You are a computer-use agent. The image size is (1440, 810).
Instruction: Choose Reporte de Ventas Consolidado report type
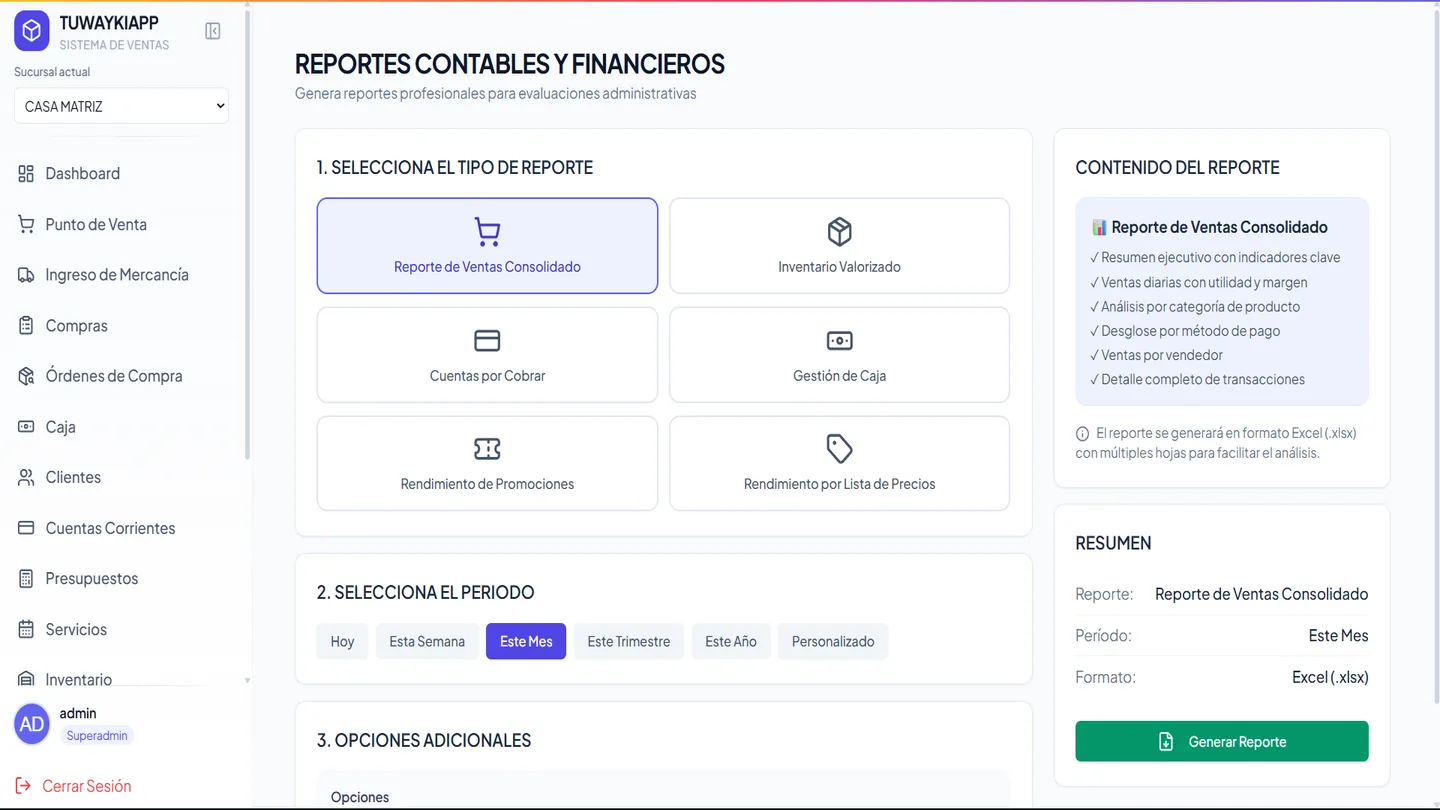click(x=487, y=246)
